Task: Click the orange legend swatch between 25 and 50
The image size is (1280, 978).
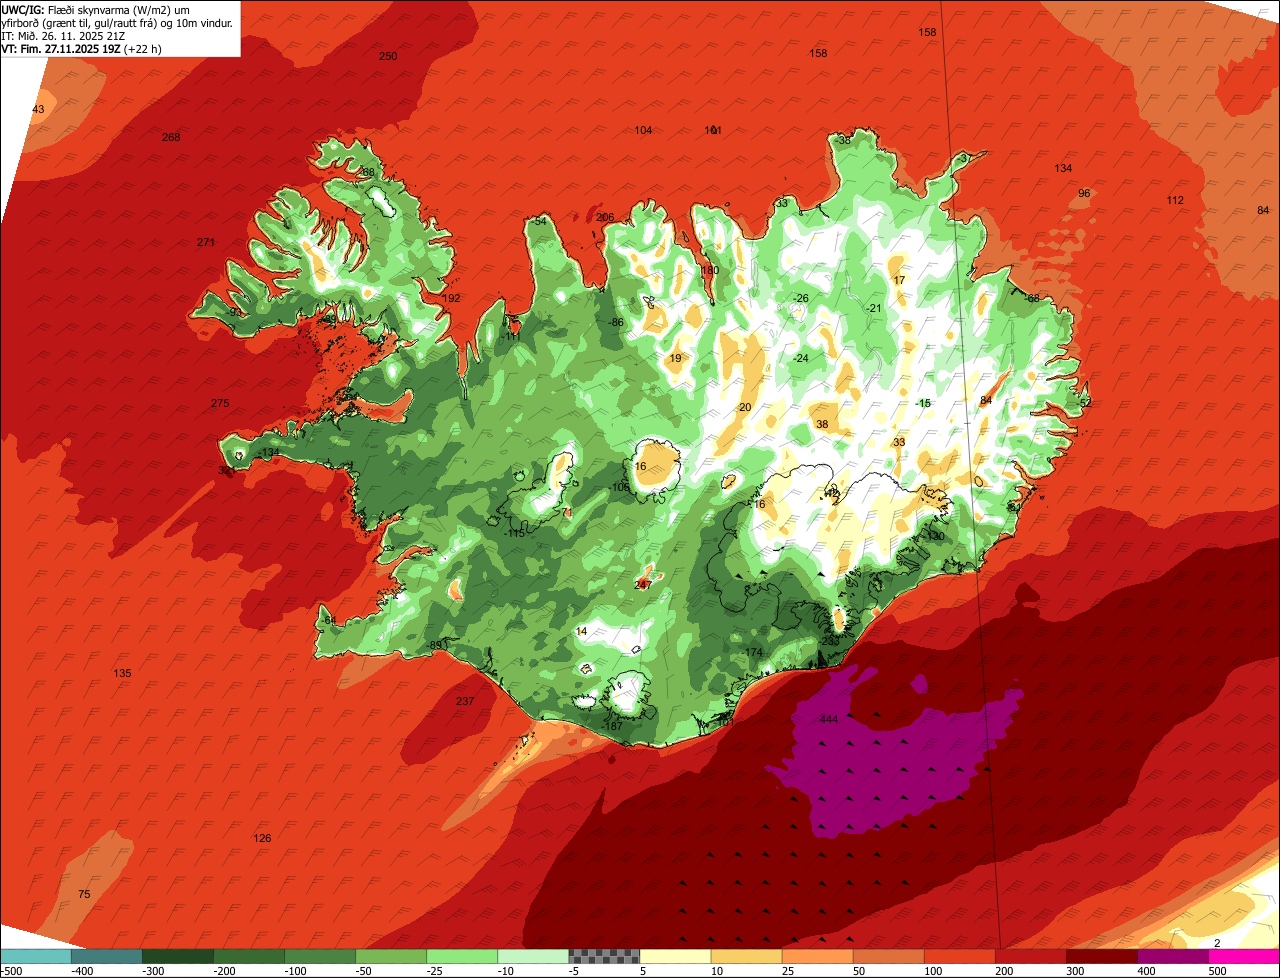Action: [817, 955]
